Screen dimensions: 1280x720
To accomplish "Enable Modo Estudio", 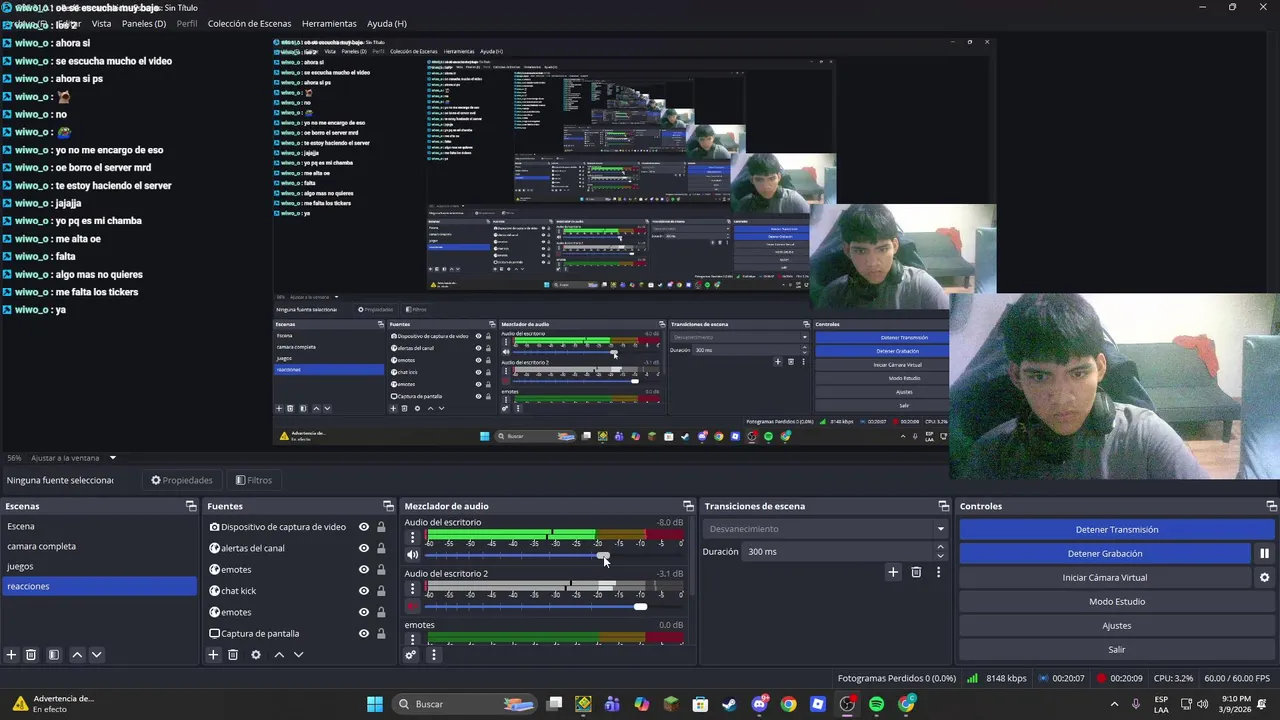I will 1117,601.
